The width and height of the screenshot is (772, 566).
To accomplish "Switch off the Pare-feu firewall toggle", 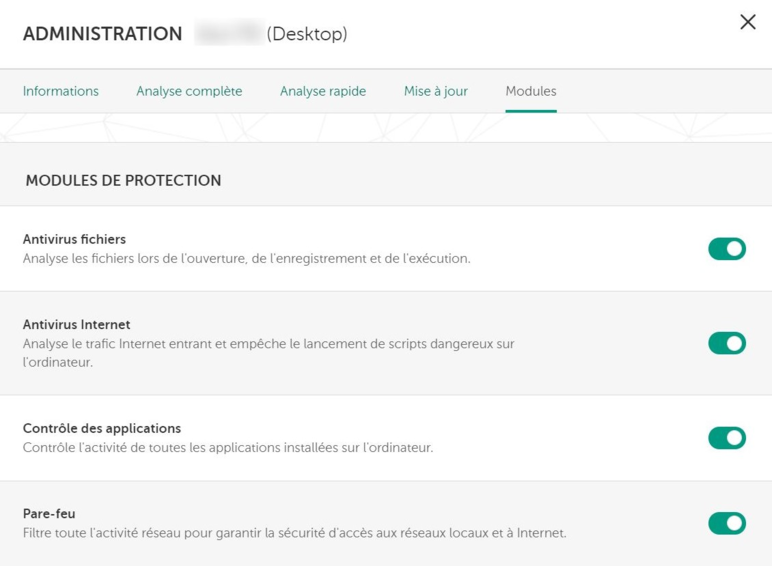I will click(x=727, y=523).
